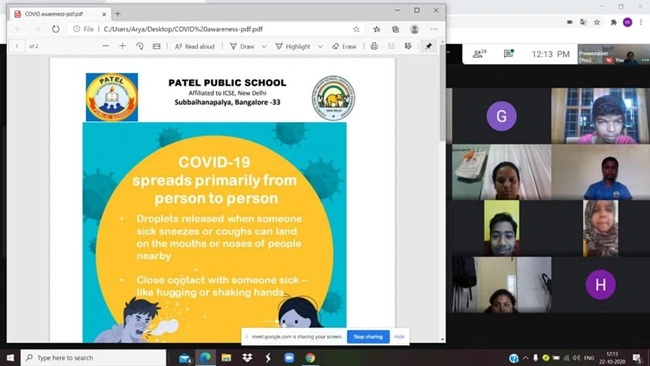The width and height of the screenshot is (650, 366).
Task: Zoom out the PDF with the minus icon
Action: coord(106,46)
